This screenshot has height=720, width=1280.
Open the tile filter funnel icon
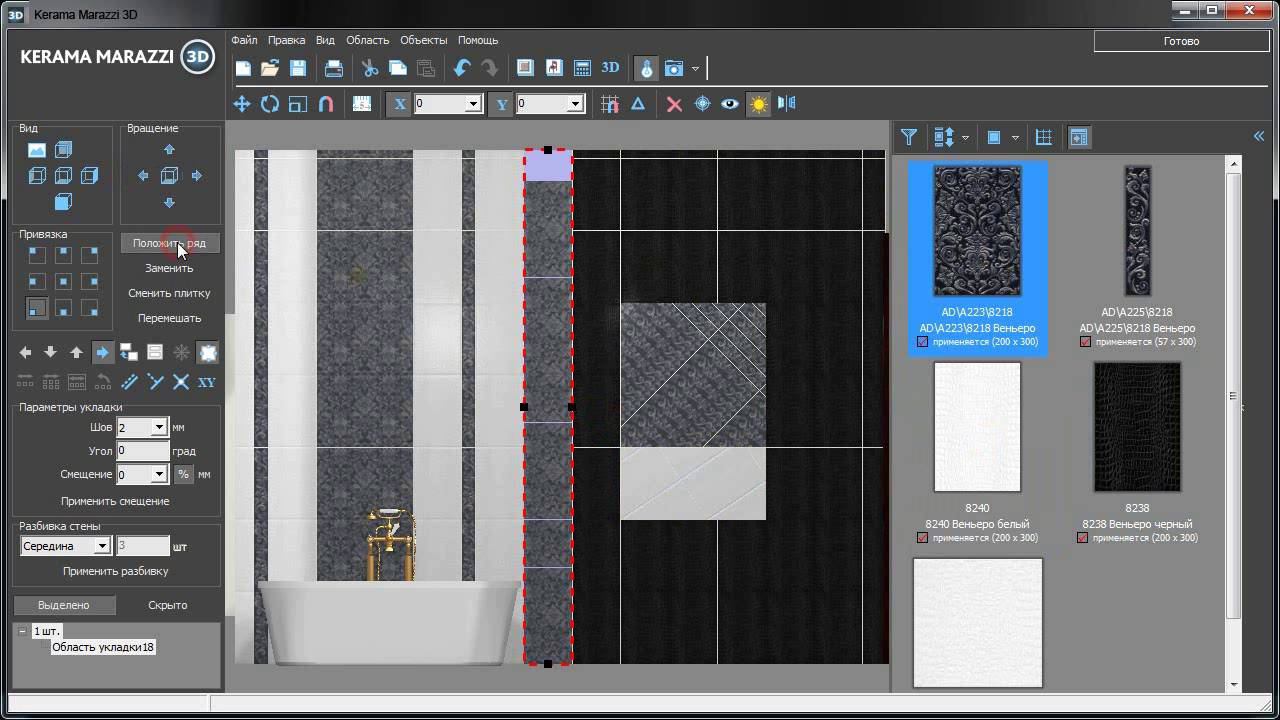pos(908,137)
